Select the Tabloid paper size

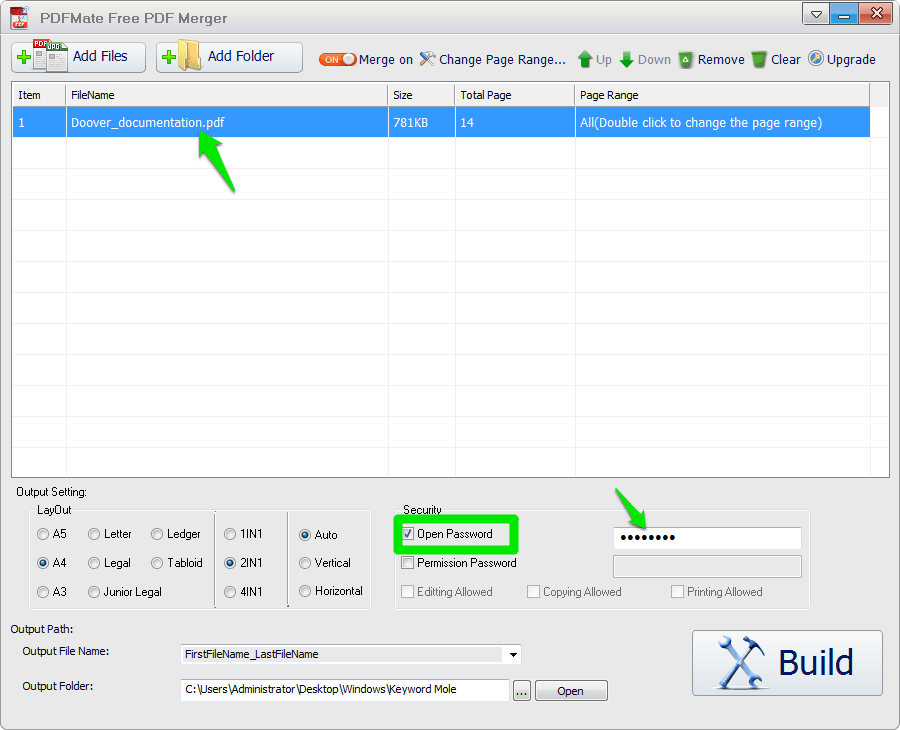[157, 563]
